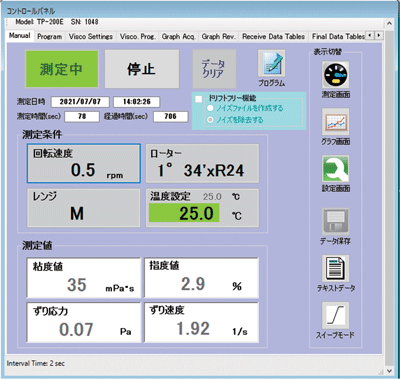Open テキストデータ document icon

coord(336,269)
